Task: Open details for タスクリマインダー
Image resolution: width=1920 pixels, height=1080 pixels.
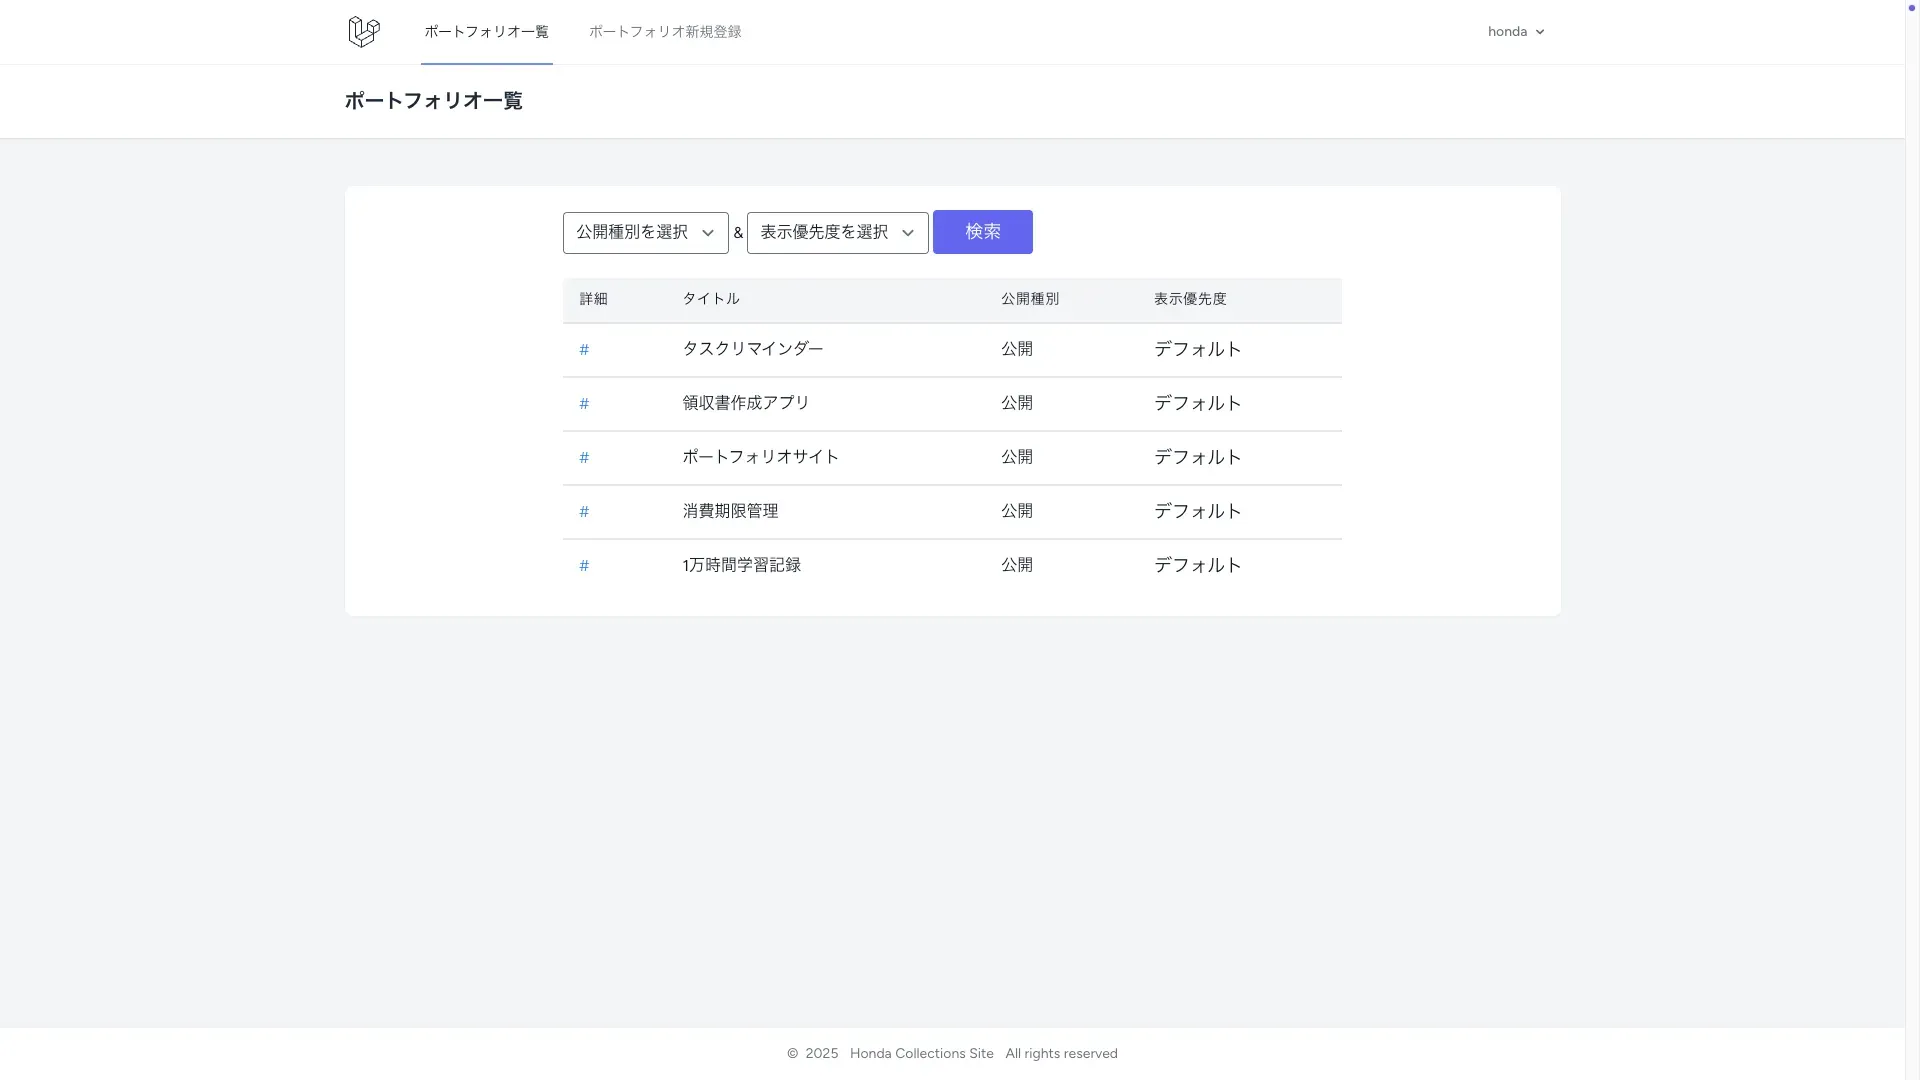Action: coord(584,350)
